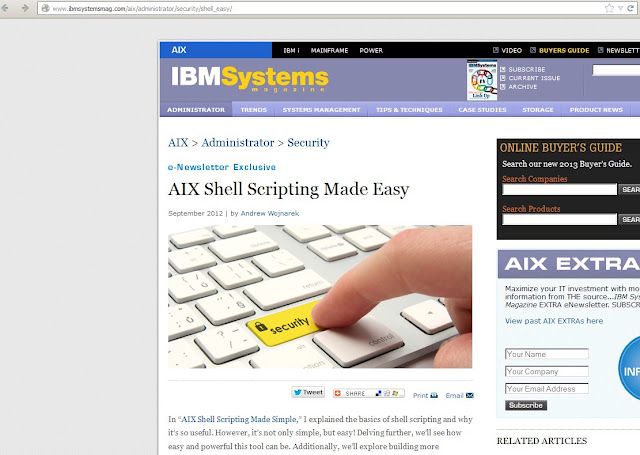Click the Administrator breadcrumb link
The image size is (640, 455).
238,142
